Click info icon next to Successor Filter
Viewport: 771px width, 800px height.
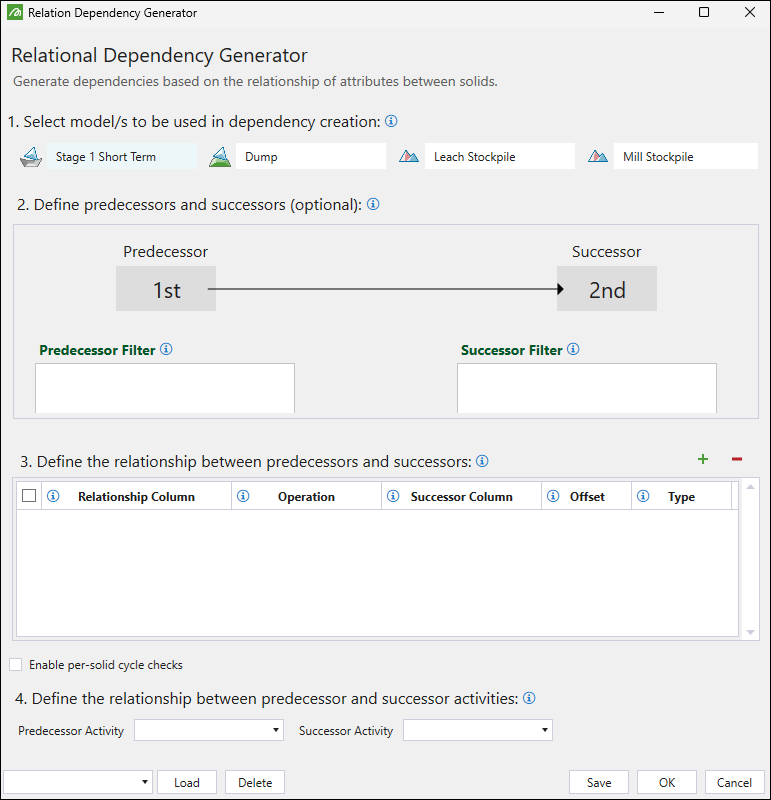coord(573,350)
